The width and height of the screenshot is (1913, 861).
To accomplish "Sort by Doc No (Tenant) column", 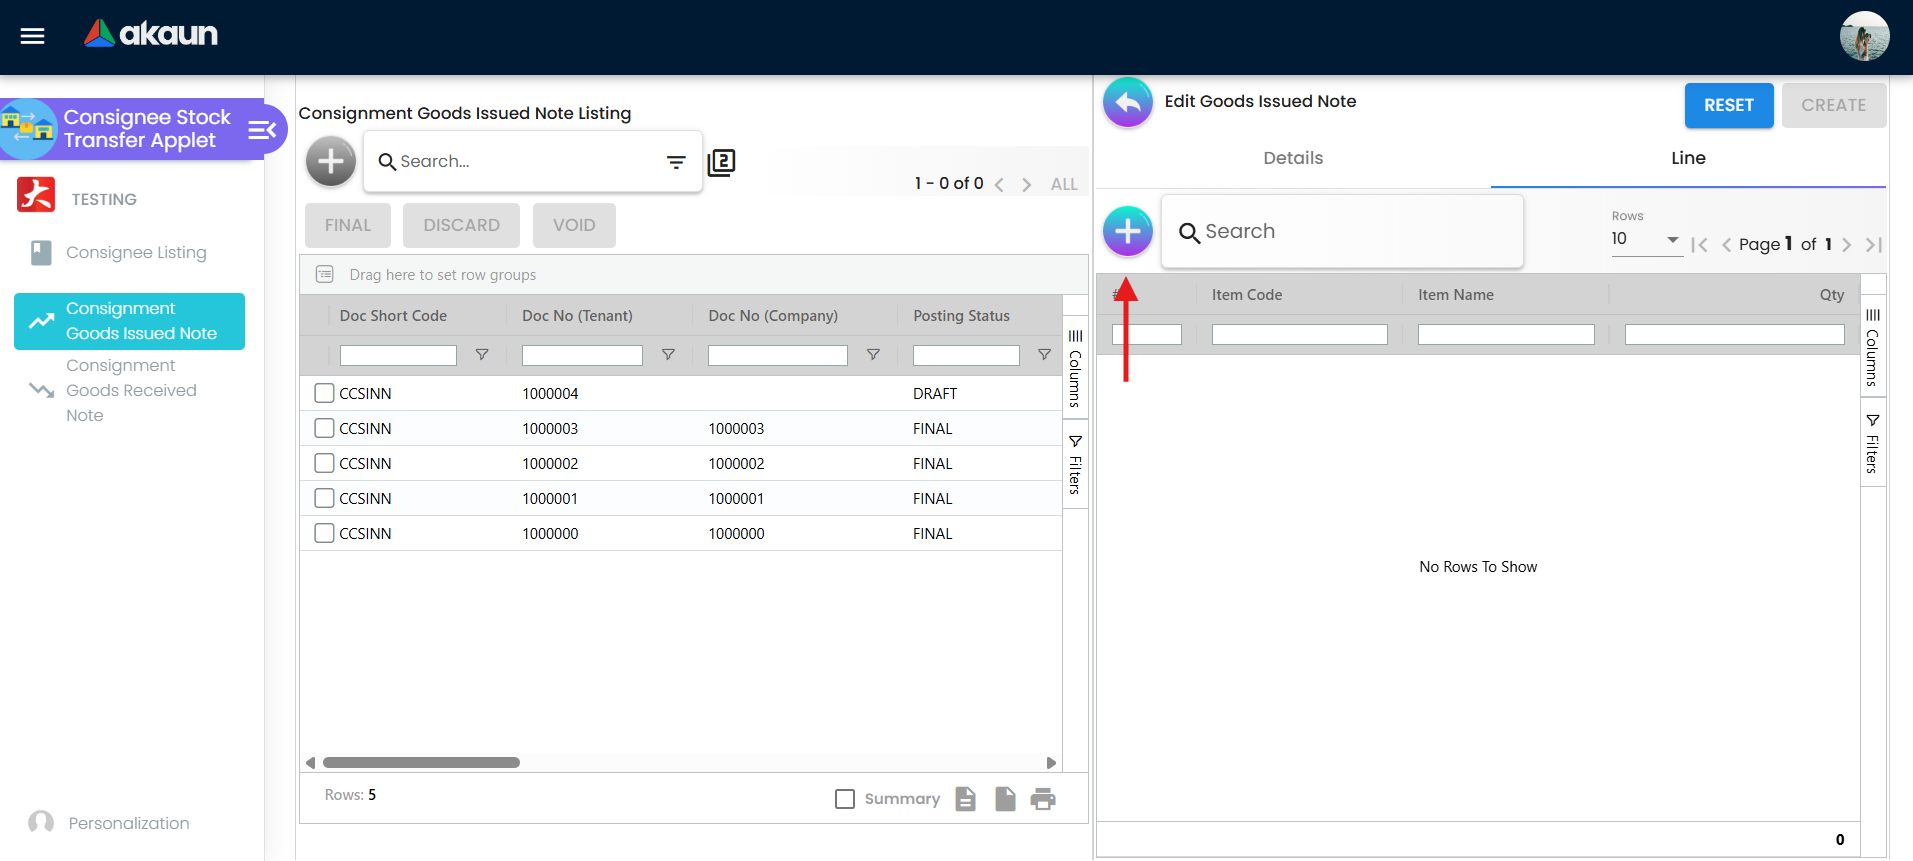I will (577, 316).
